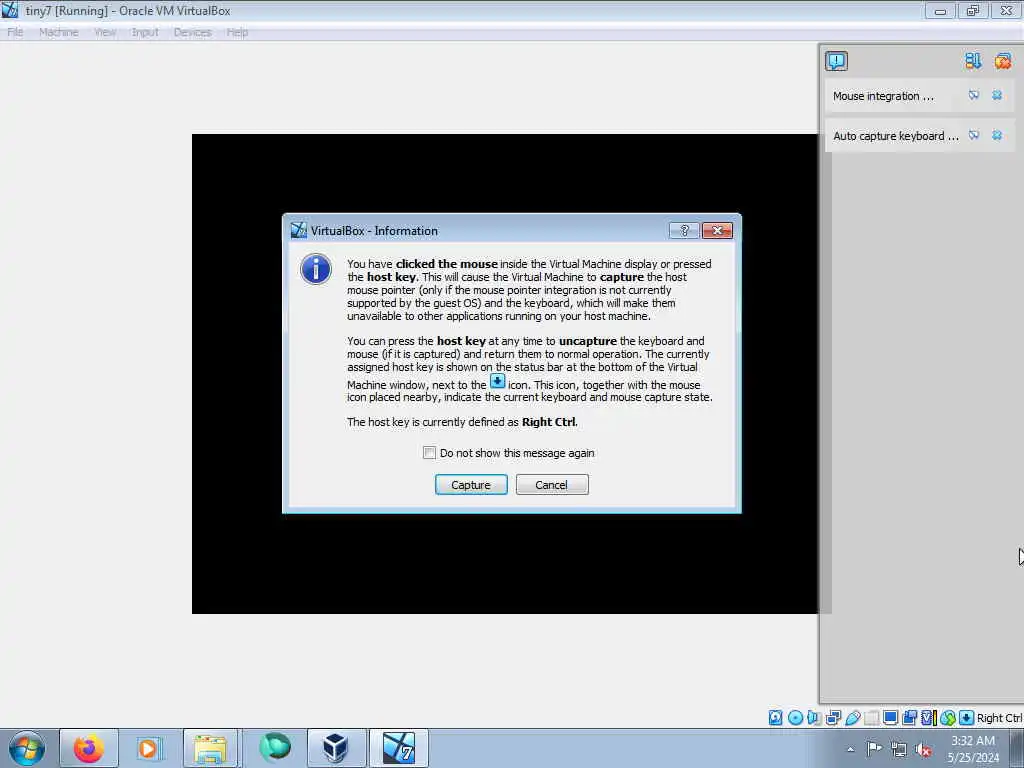Click the muted volume tray icon
Screen dimensions: 1024x768
[923, 749]
